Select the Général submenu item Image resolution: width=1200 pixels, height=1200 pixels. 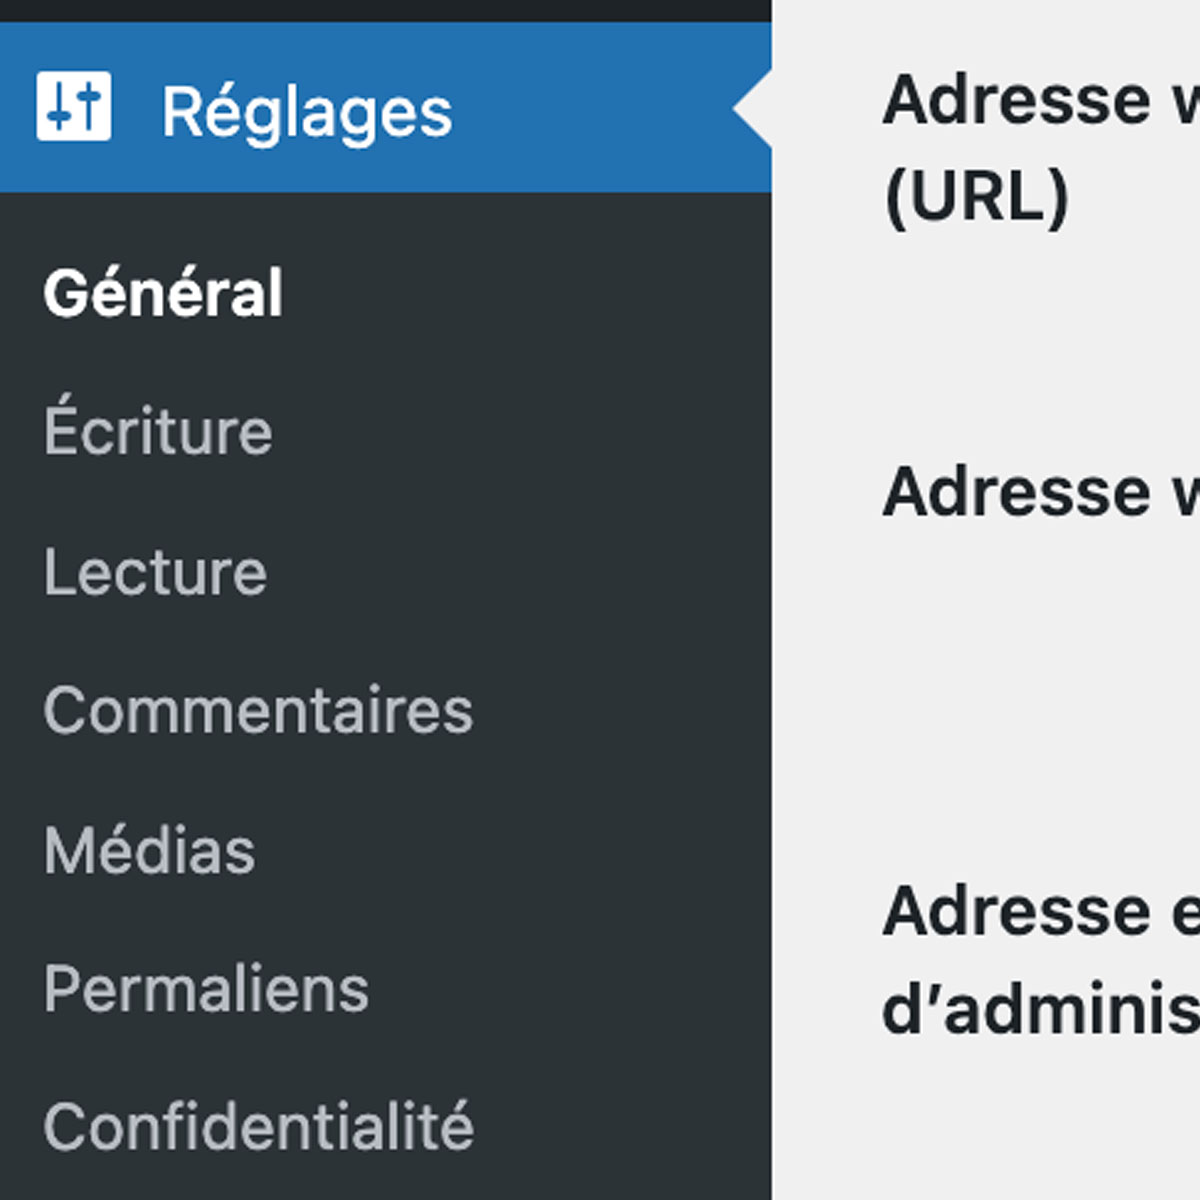click(163, 293)
